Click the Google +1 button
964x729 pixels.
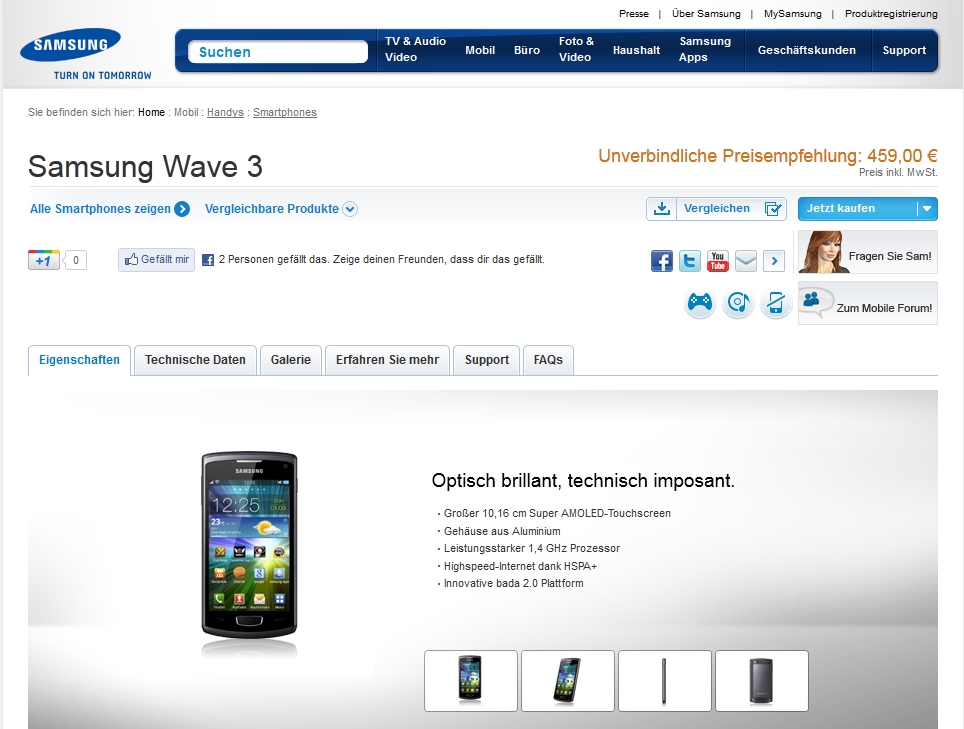tap(44, 260)
